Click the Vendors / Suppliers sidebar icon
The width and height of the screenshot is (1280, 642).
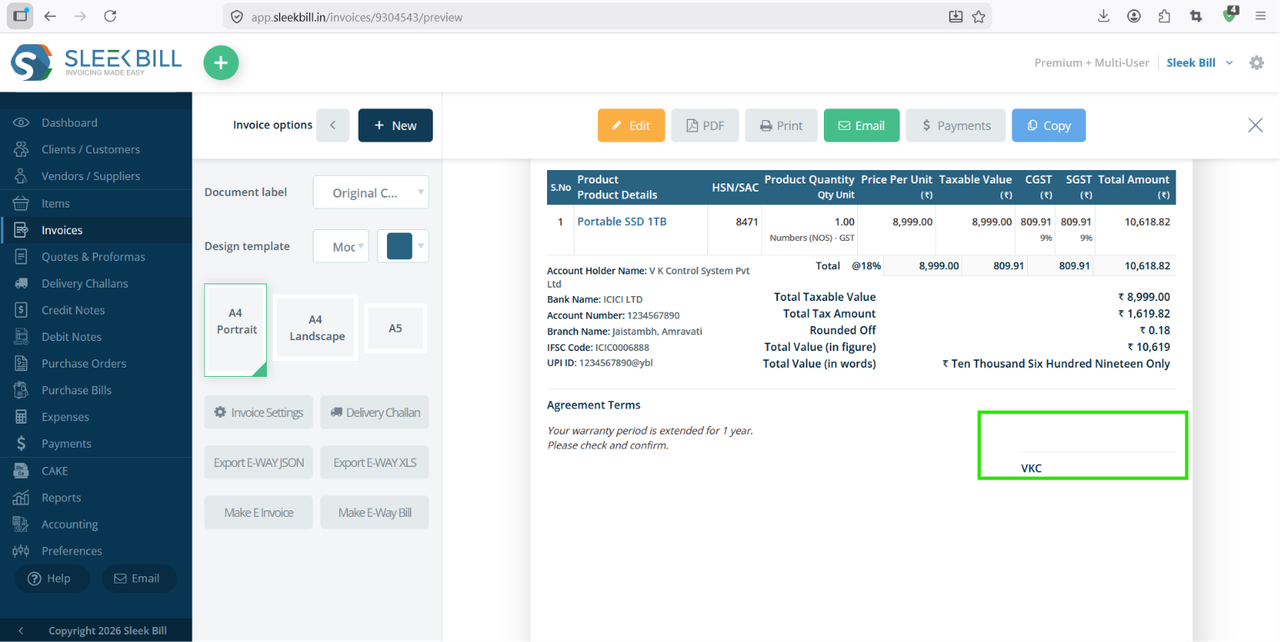[x=21, y=176]
